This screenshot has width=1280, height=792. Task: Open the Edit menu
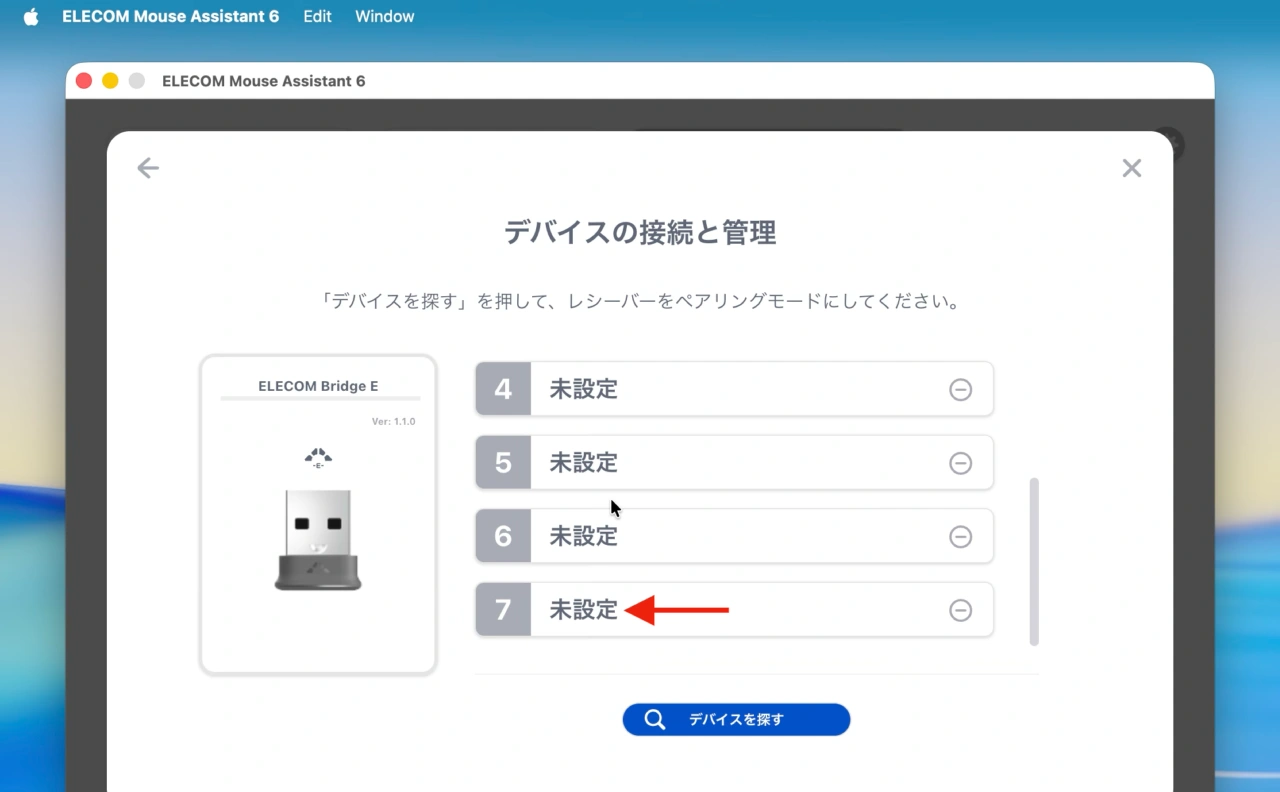point(317,17)
